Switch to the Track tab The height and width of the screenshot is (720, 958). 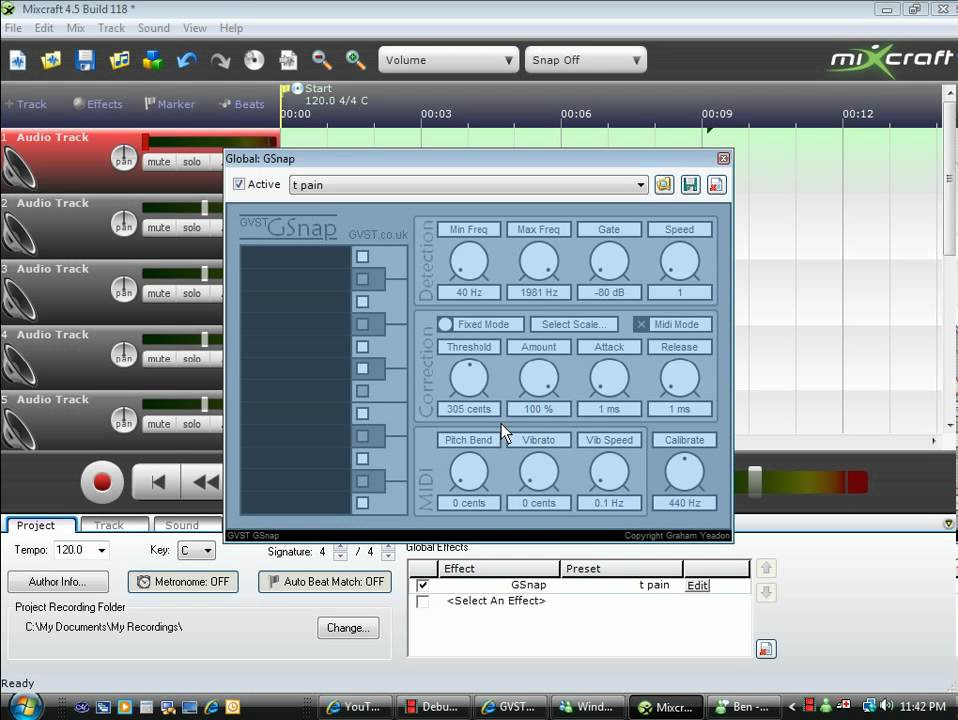click(x=115, y=525)
